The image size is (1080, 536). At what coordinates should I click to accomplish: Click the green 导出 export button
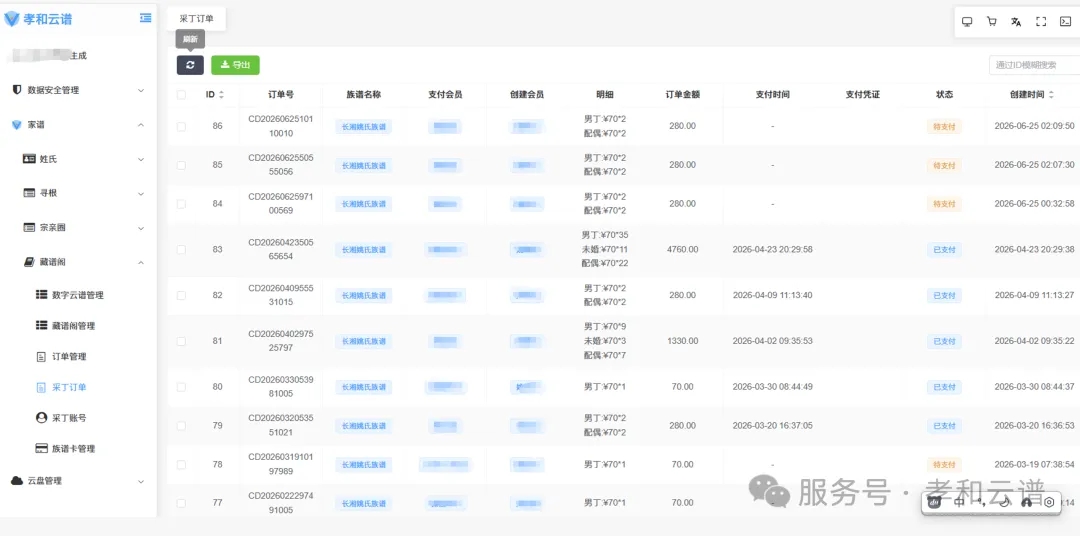point(235,65)
